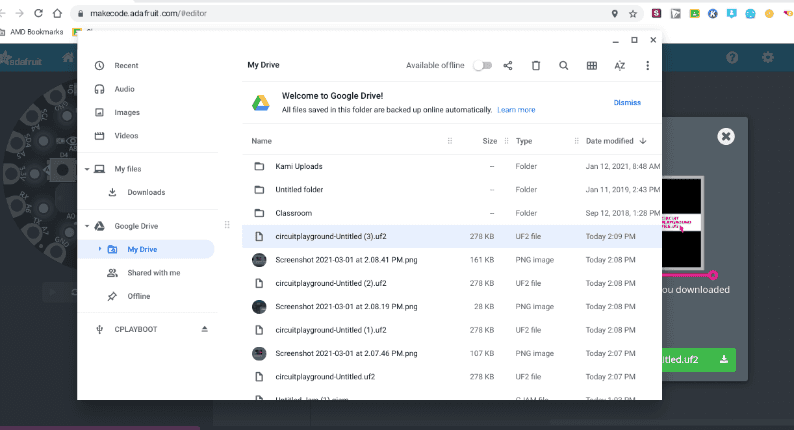Expand the My Drive folder tree
794x430 pixels.
click(x=99, y=249)
